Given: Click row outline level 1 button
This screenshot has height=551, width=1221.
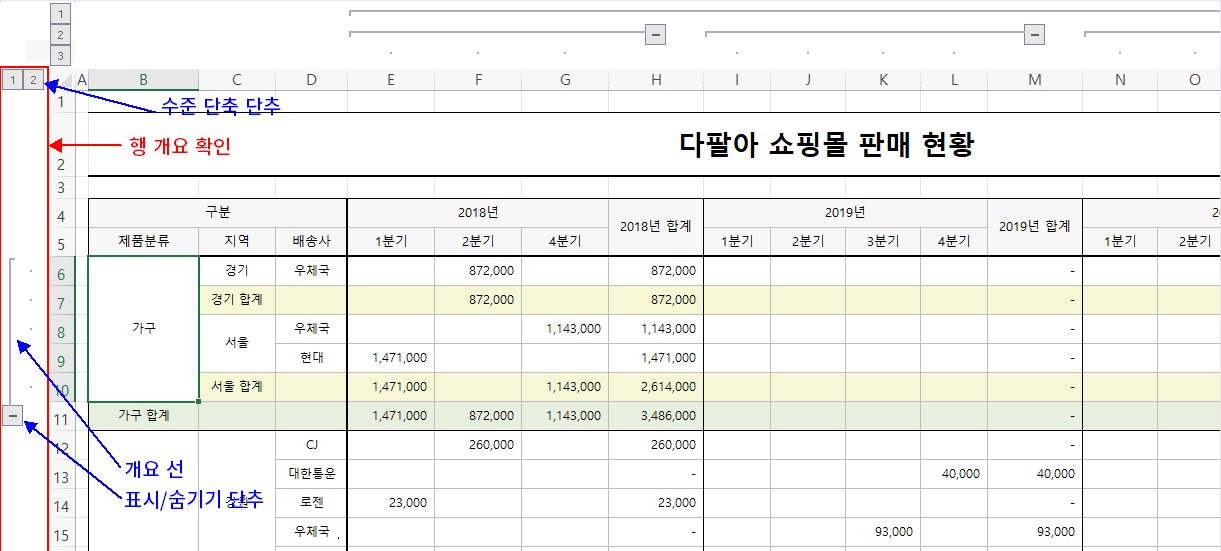Looking at the screenshot, I should coord(13,79).
